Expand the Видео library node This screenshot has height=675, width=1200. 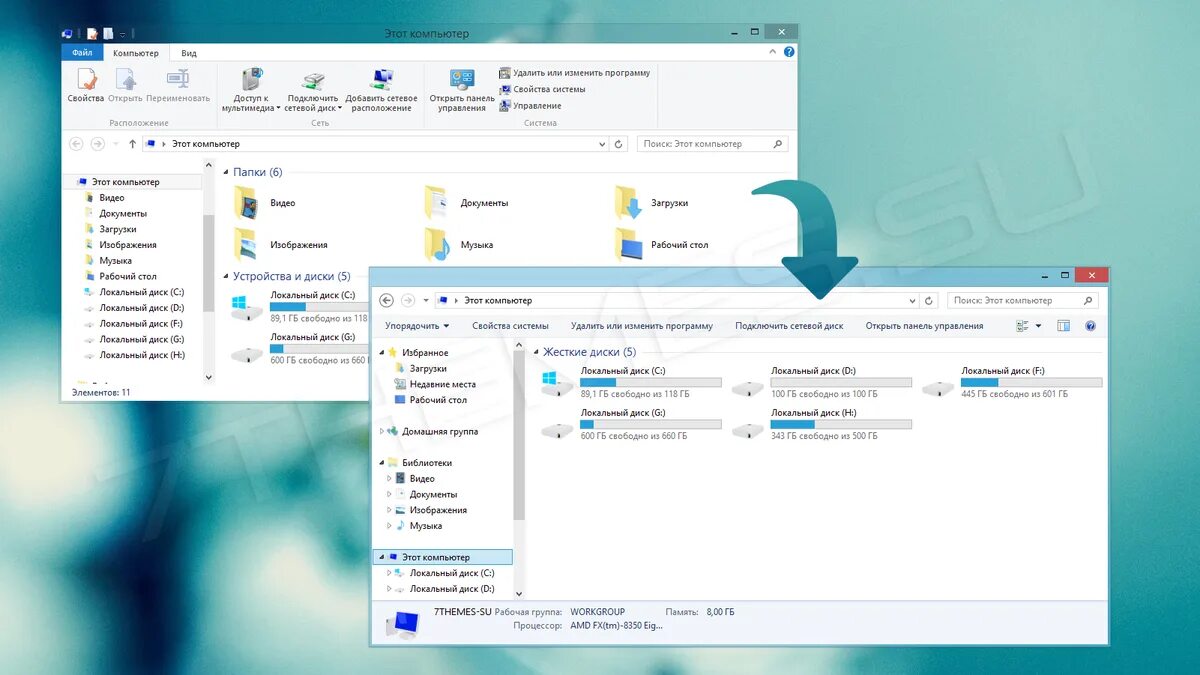(x=389, y=479)
